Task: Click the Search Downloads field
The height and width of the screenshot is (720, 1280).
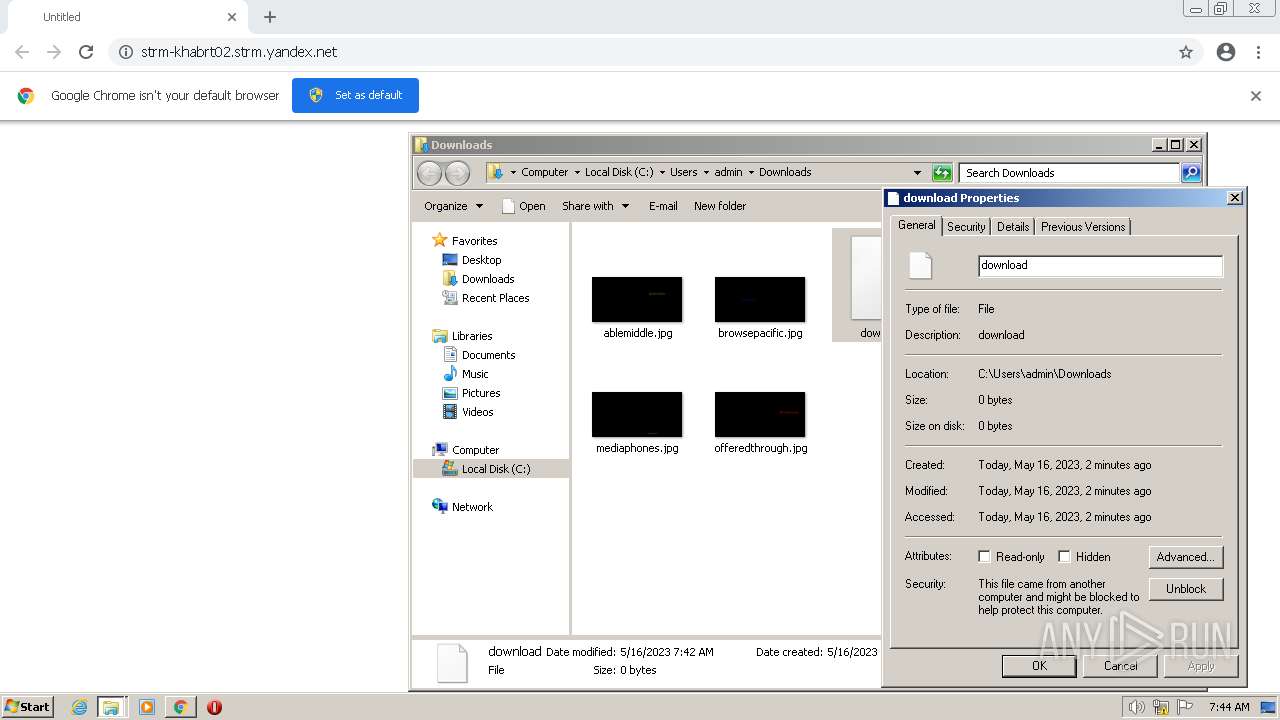Action: pos(1069,173)
